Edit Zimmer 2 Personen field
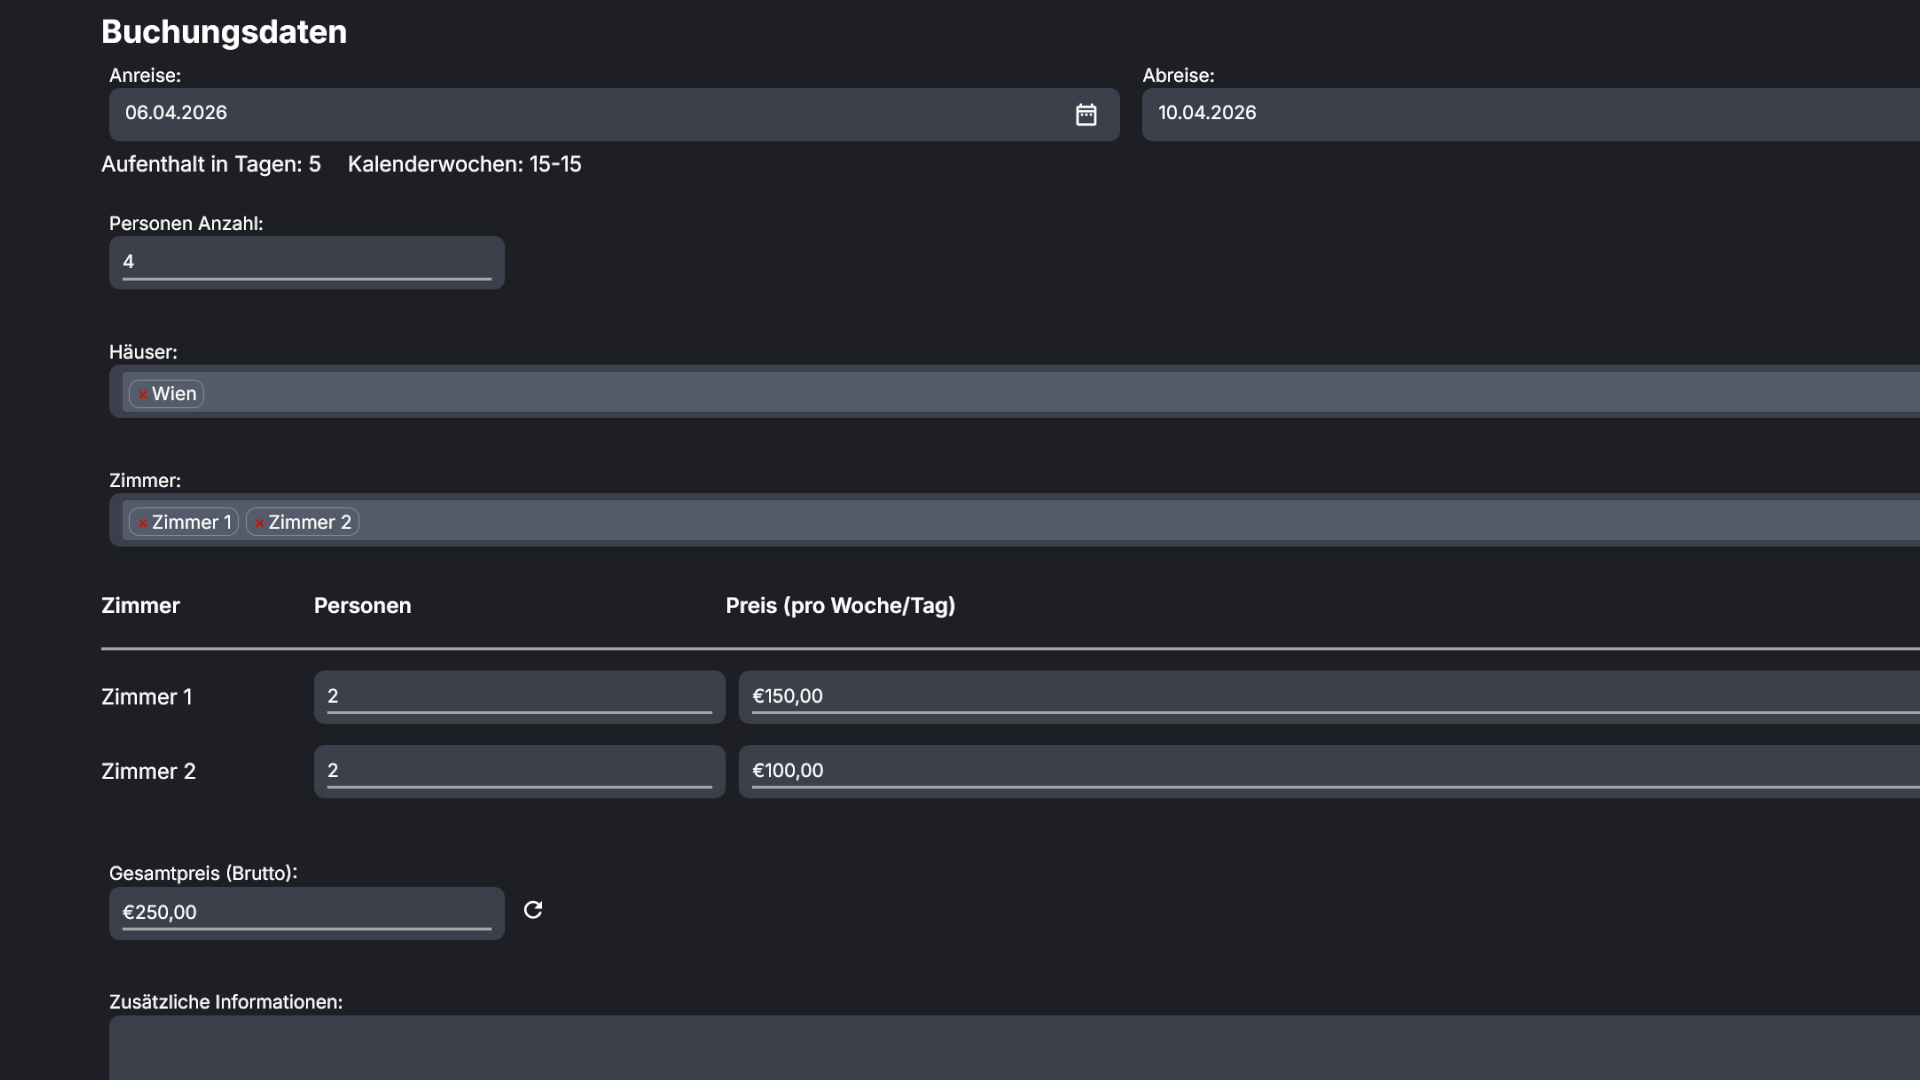Image resolution: width=1920 pixels, height=1080 pixels. click(519, 771)
